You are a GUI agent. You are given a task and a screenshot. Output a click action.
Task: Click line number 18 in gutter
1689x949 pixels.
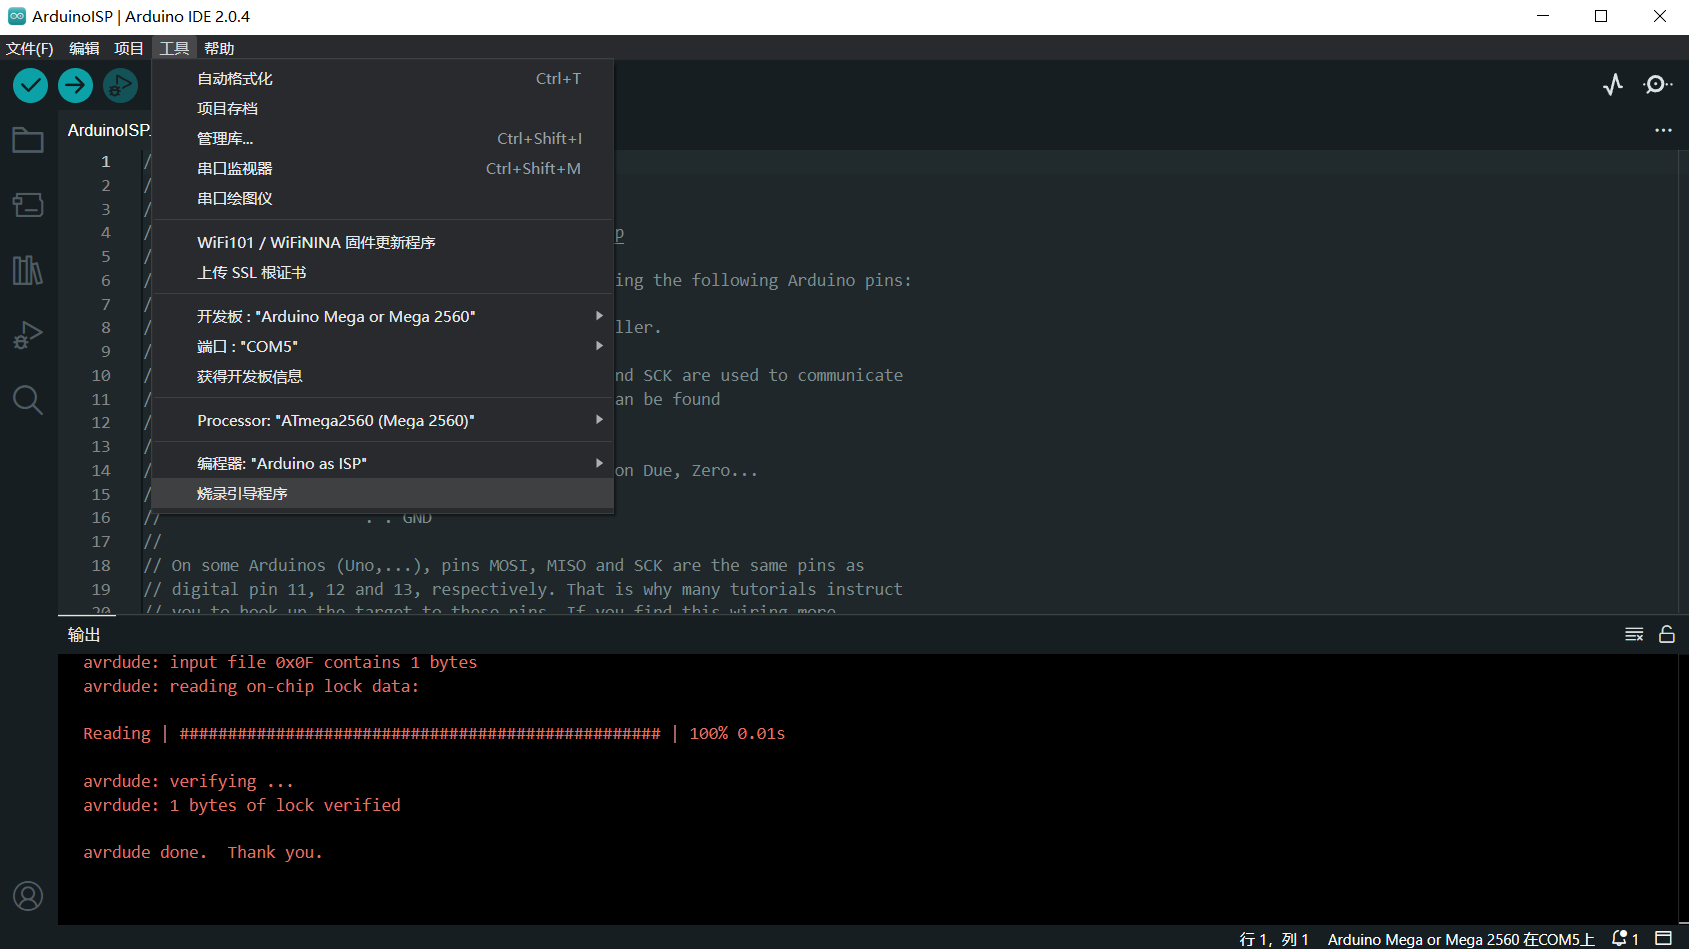pyautogui.click(x=101, y=566)
